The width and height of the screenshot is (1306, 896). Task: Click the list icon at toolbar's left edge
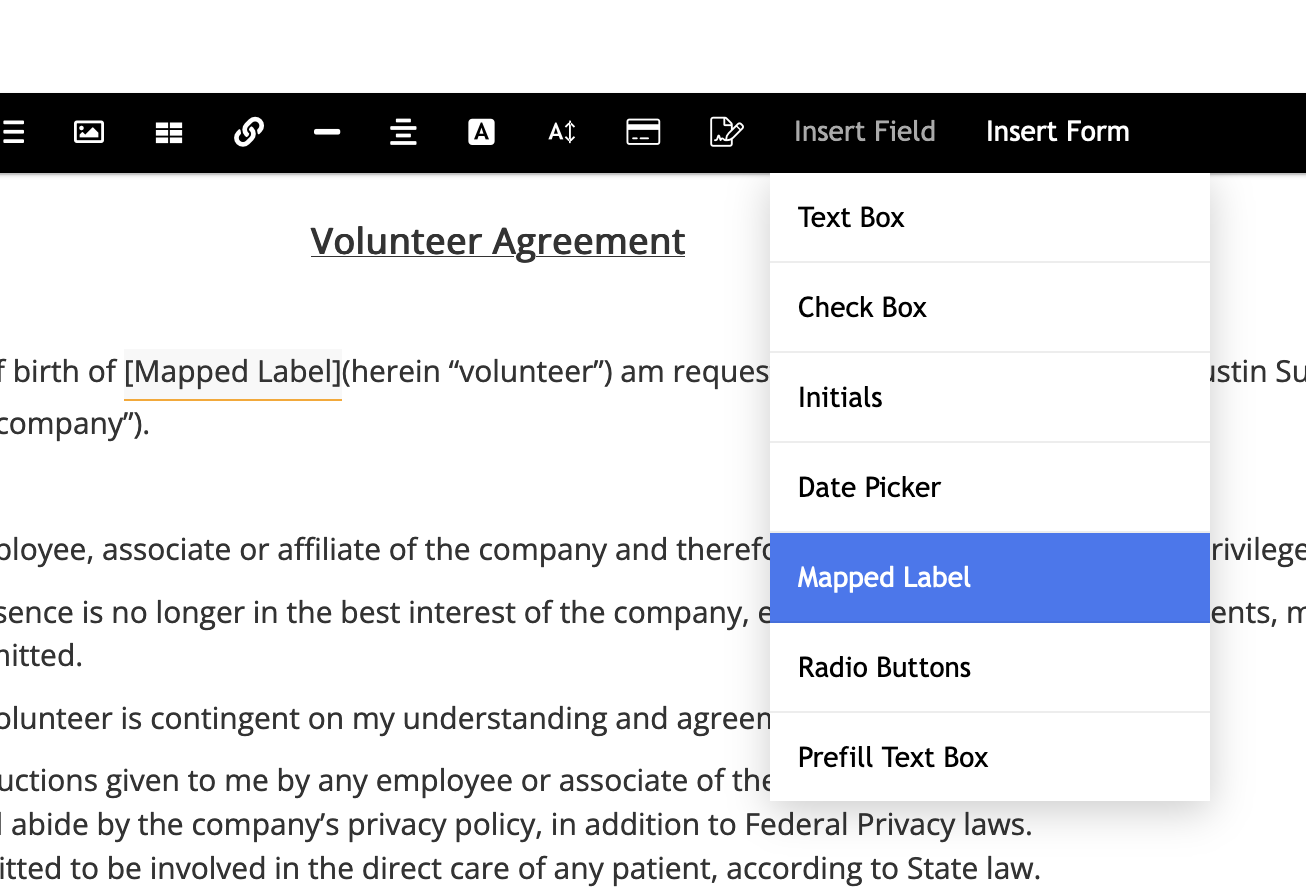[x=13, y=132]
